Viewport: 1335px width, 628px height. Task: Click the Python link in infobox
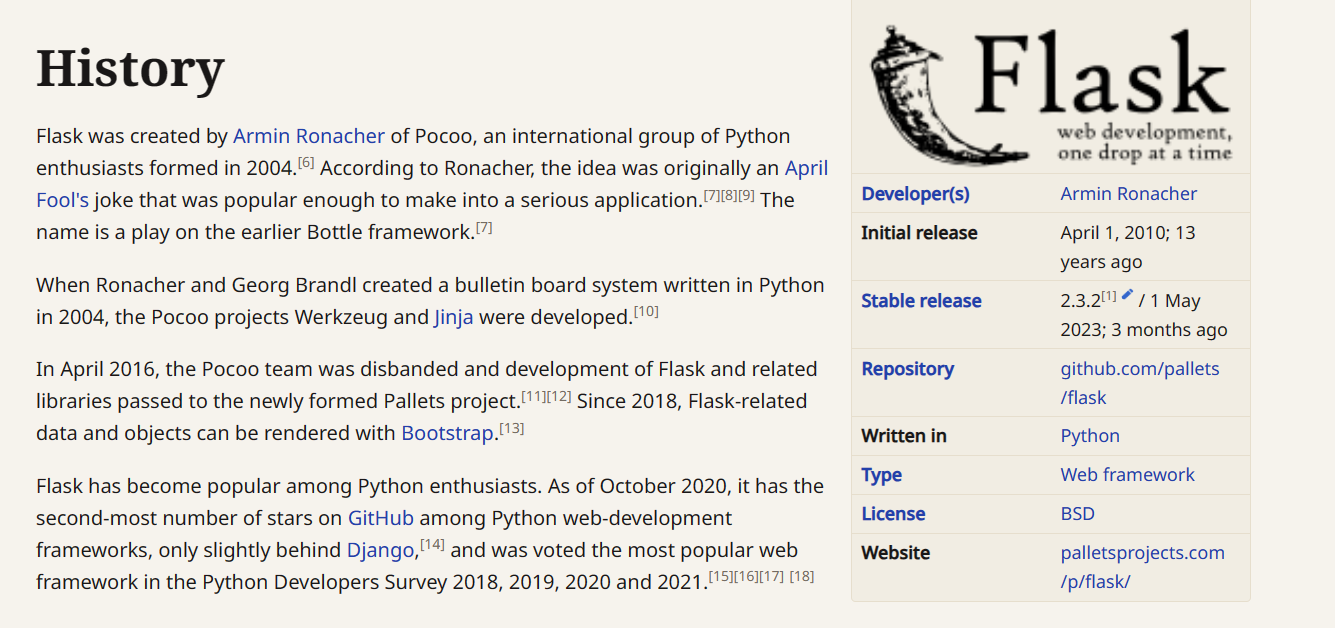pyautogui.click(x=1090, y=436)
